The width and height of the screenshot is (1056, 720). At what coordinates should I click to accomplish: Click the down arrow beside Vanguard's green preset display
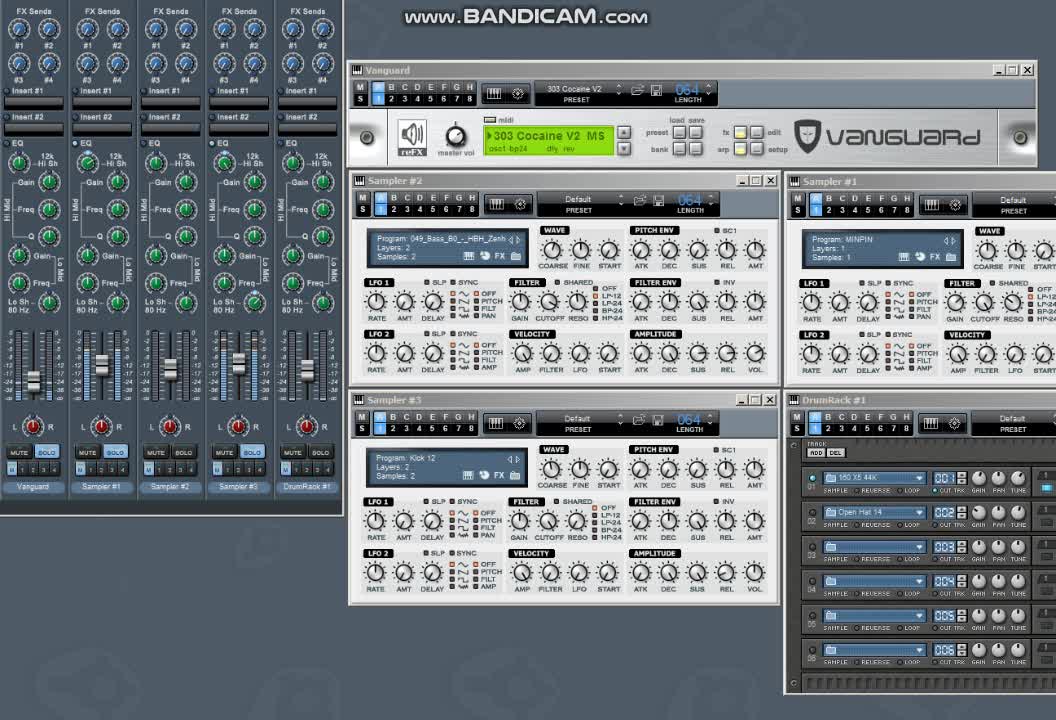pyautogui.click(x=624, y=149)
